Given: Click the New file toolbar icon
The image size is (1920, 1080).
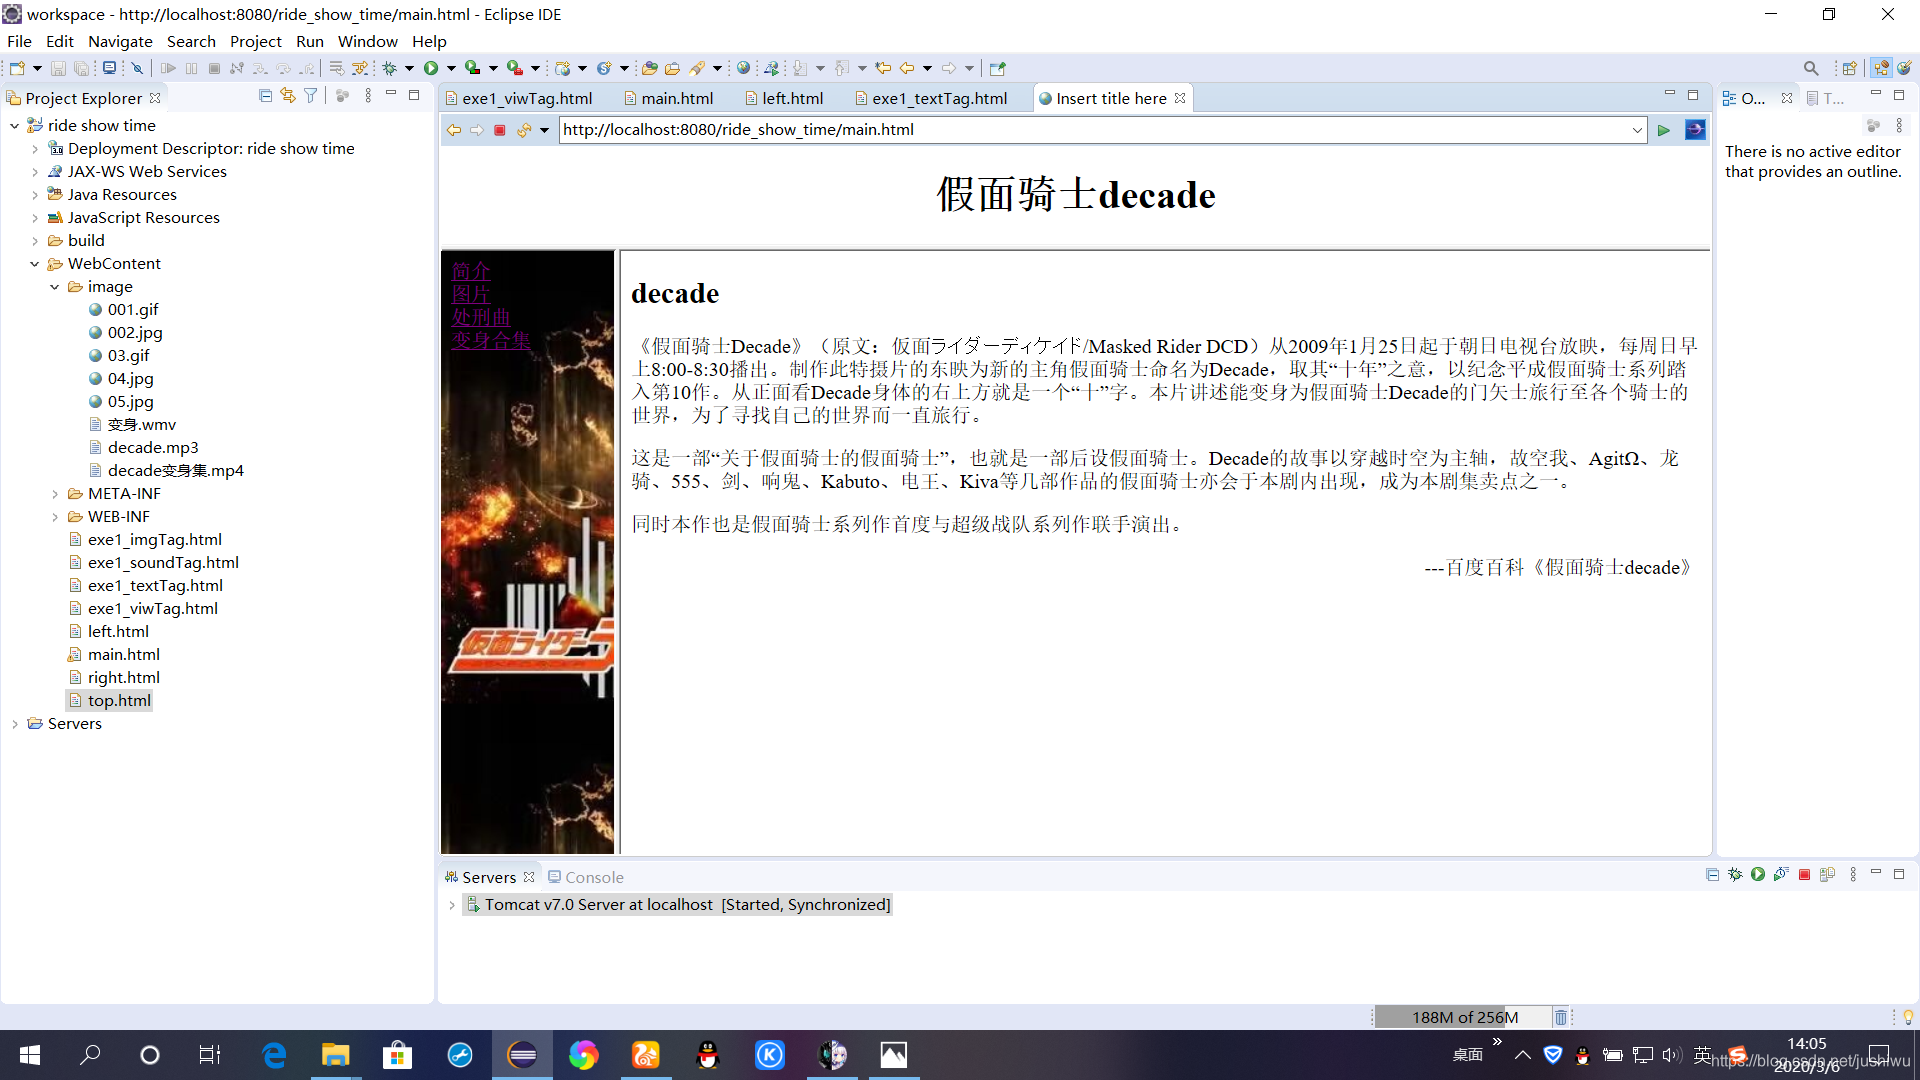Looking at the screenshot, I should point(17,68).
